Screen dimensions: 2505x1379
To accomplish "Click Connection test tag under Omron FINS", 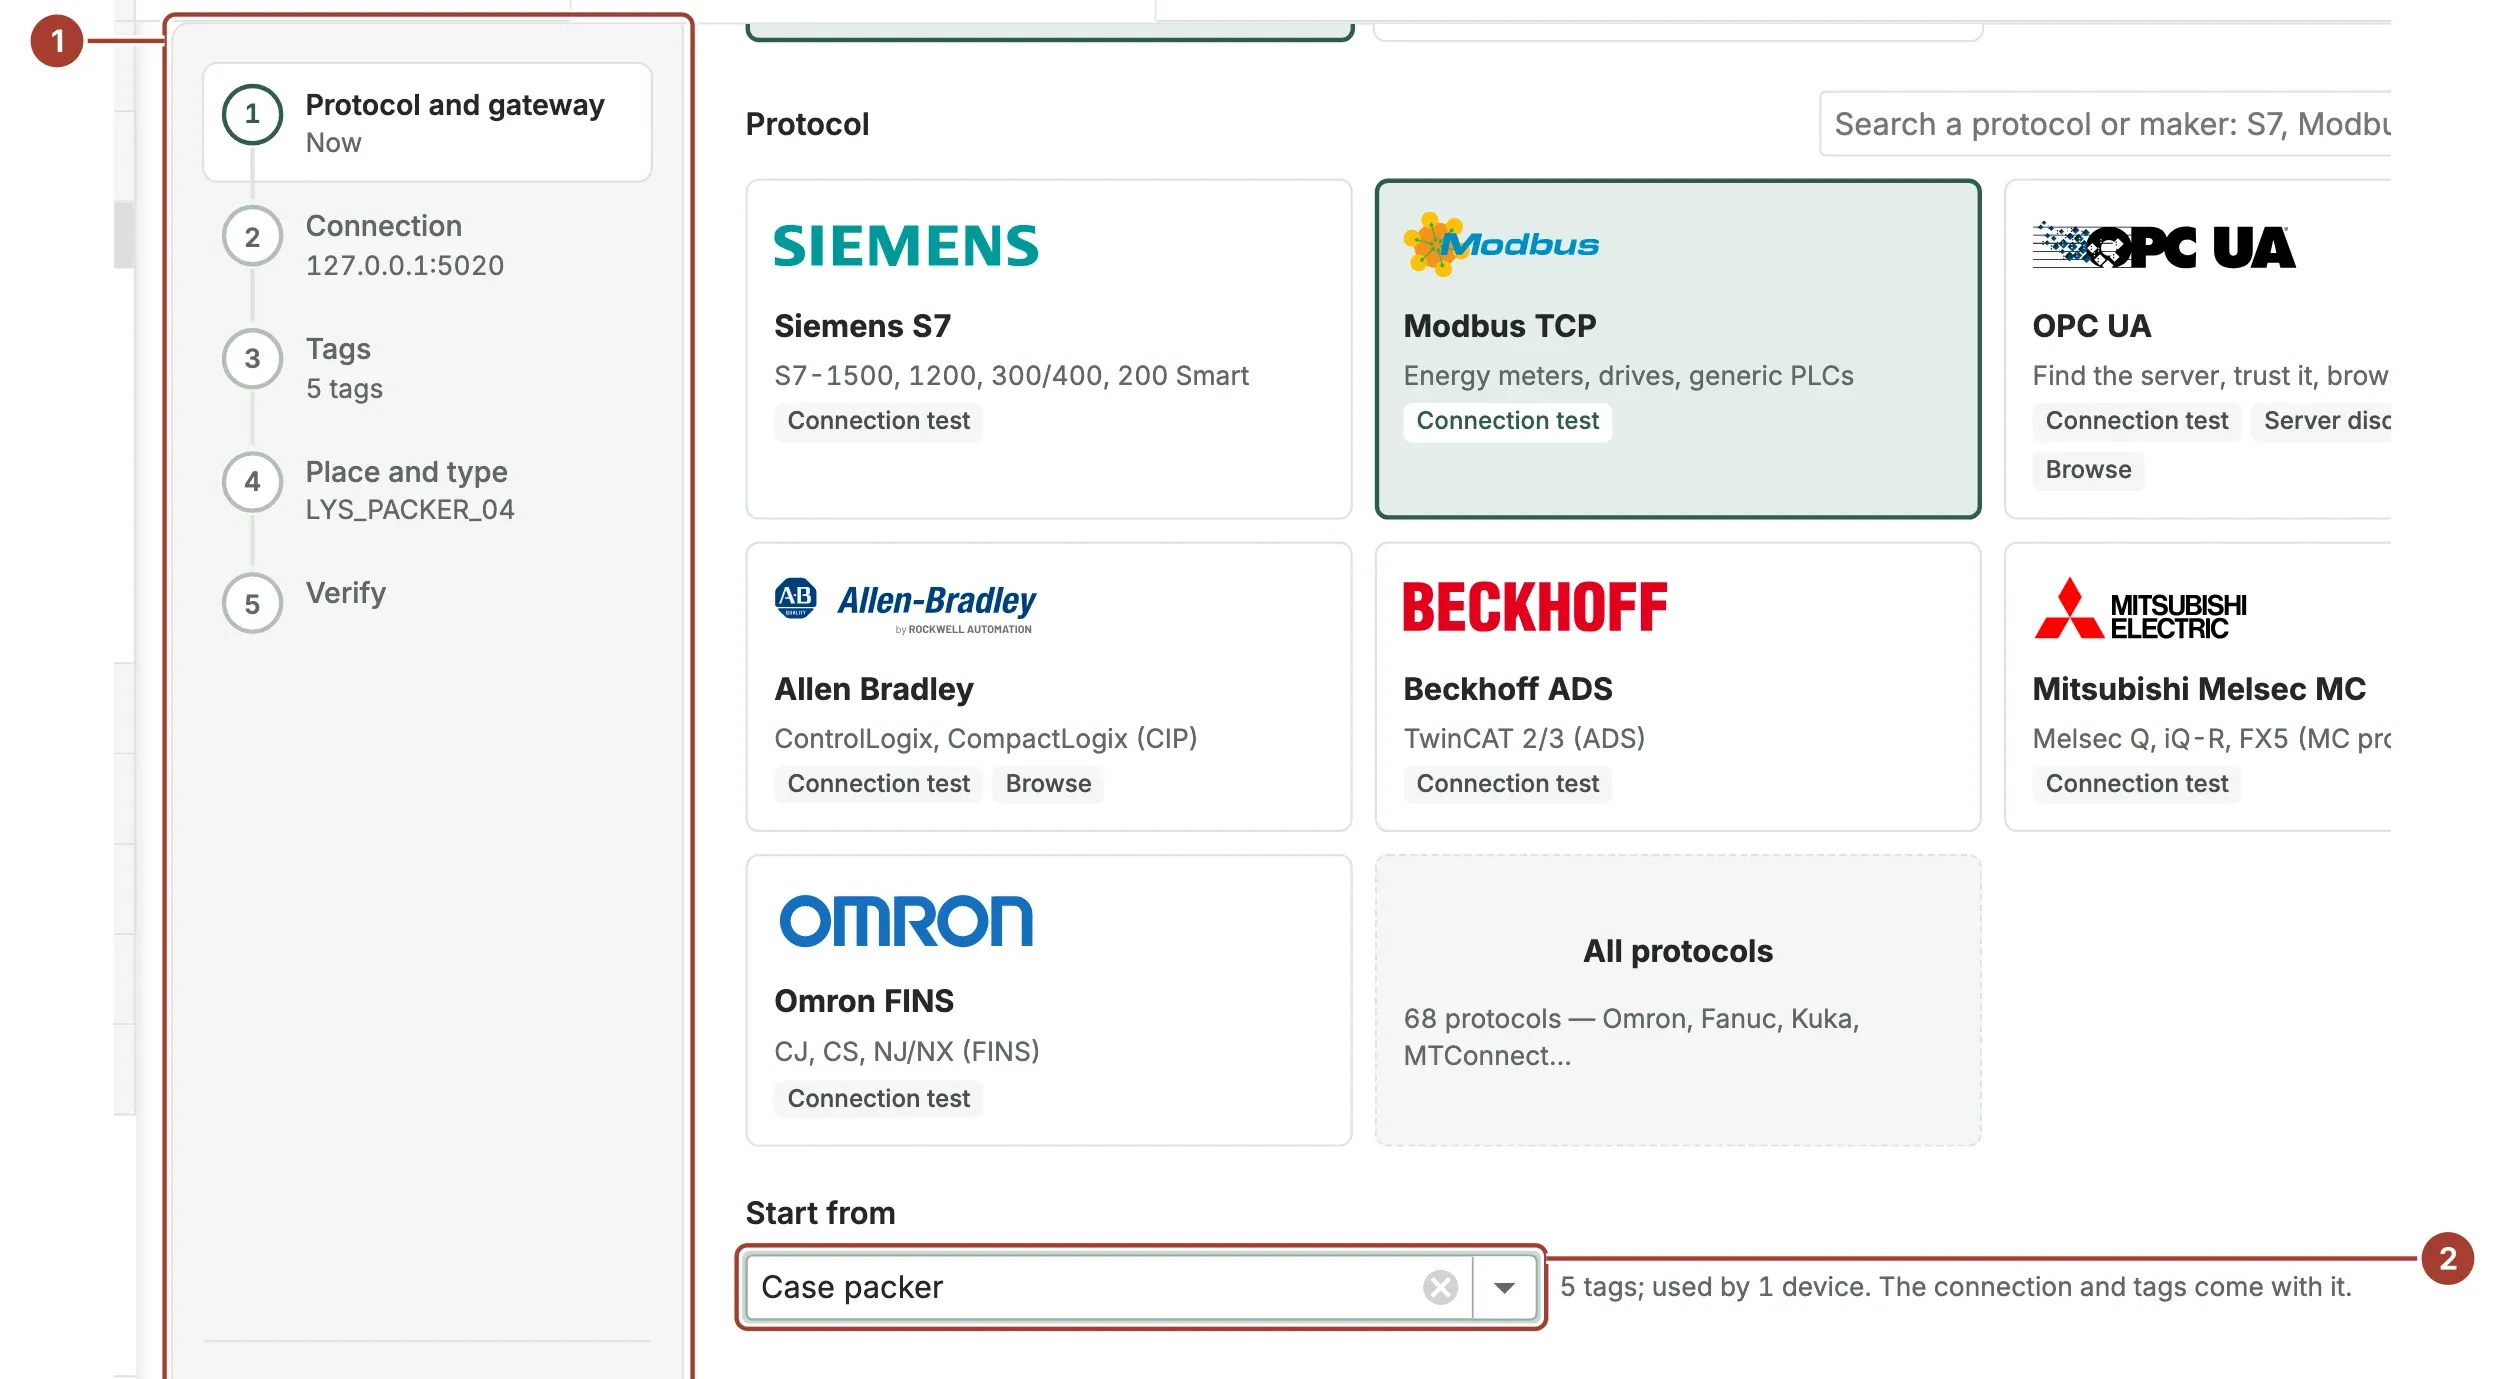I will pos(878,1099).
